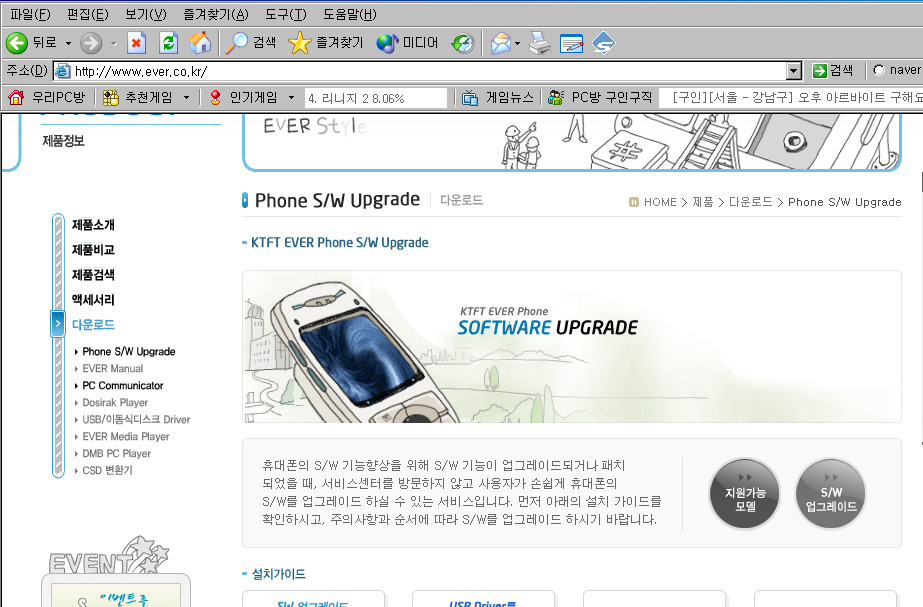Click the HOME breadcrumb icon
923x607 pixels.
[634, 202]
